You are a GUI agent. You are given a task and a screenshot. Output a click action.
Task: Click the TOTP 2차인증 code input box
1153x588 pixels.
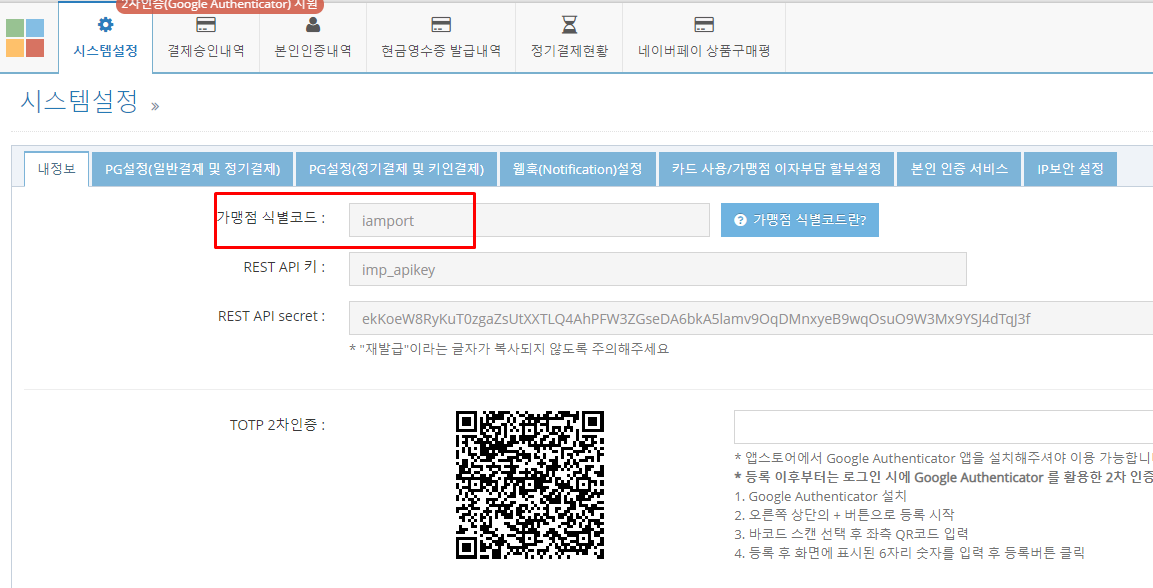(x=943, y=427)
